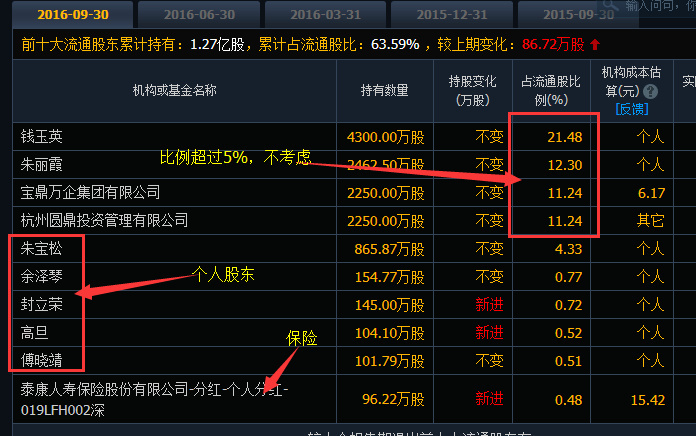
Task: Click the 反馈 feedback link
Action: [x=632, y=109]
